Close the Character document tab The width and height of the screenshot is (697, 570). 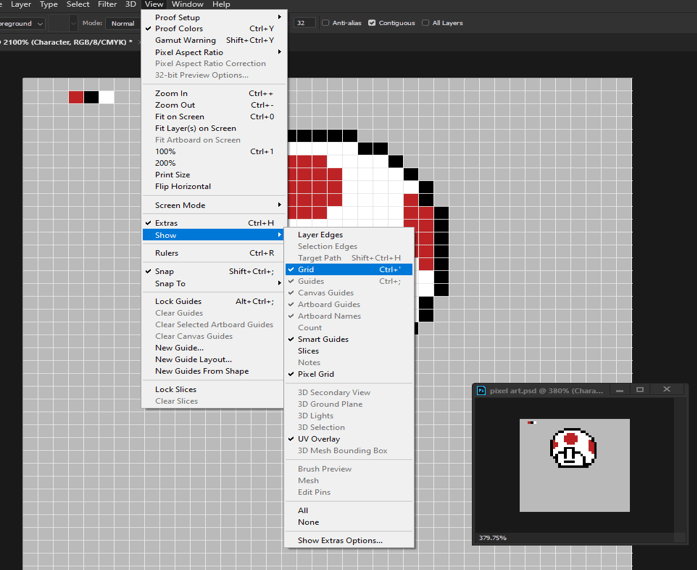(x=140, y=42)
